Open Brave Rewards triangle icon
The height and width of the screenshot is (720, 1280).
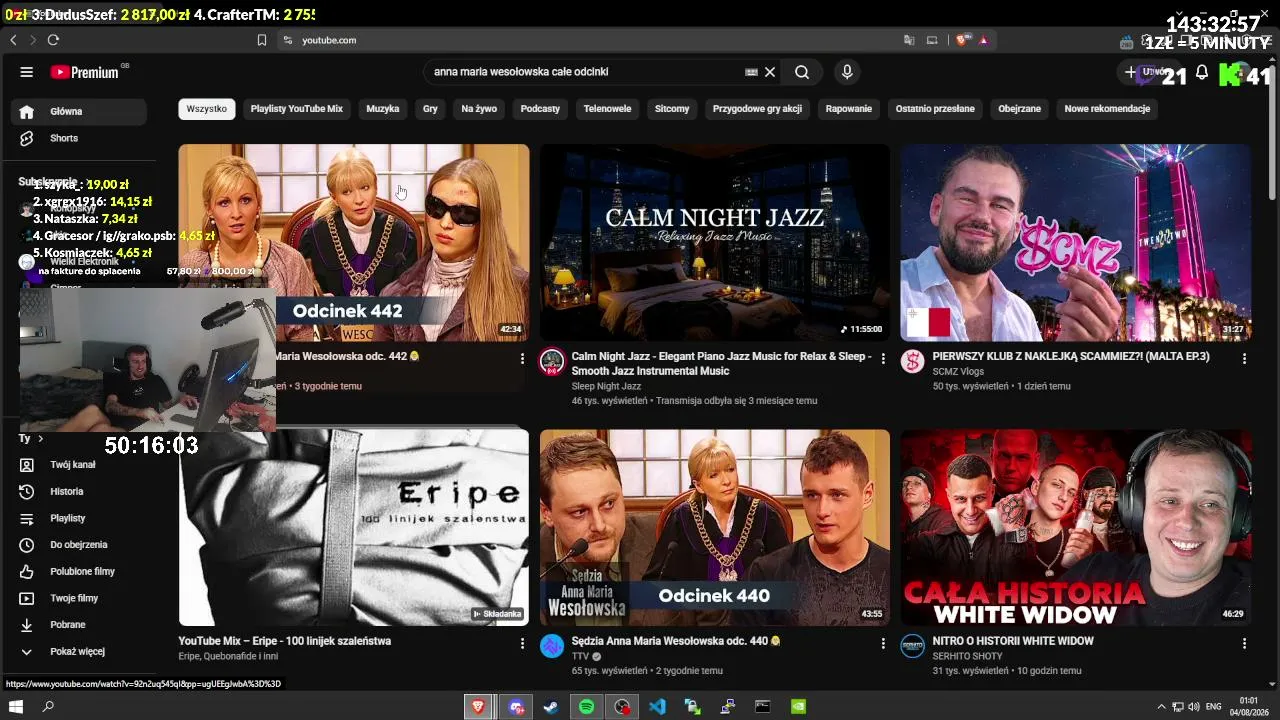coord(984,40)
